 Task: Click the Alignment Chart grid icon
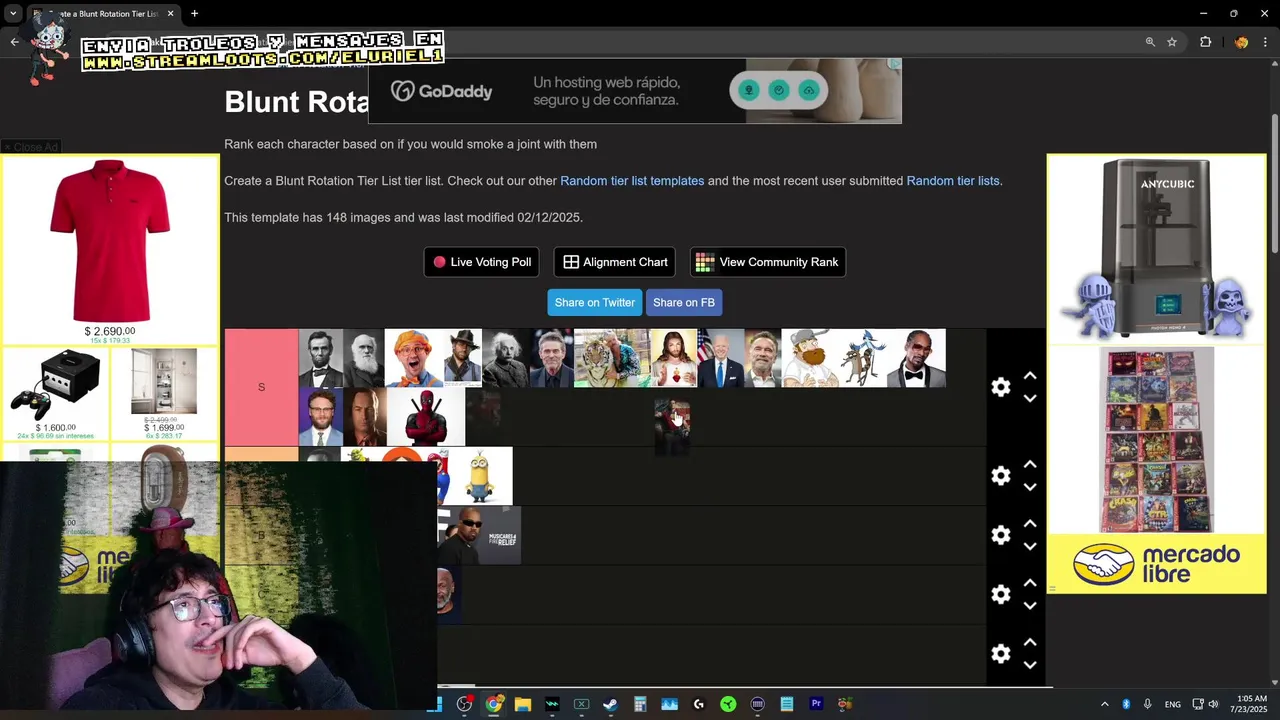(571, 262)
